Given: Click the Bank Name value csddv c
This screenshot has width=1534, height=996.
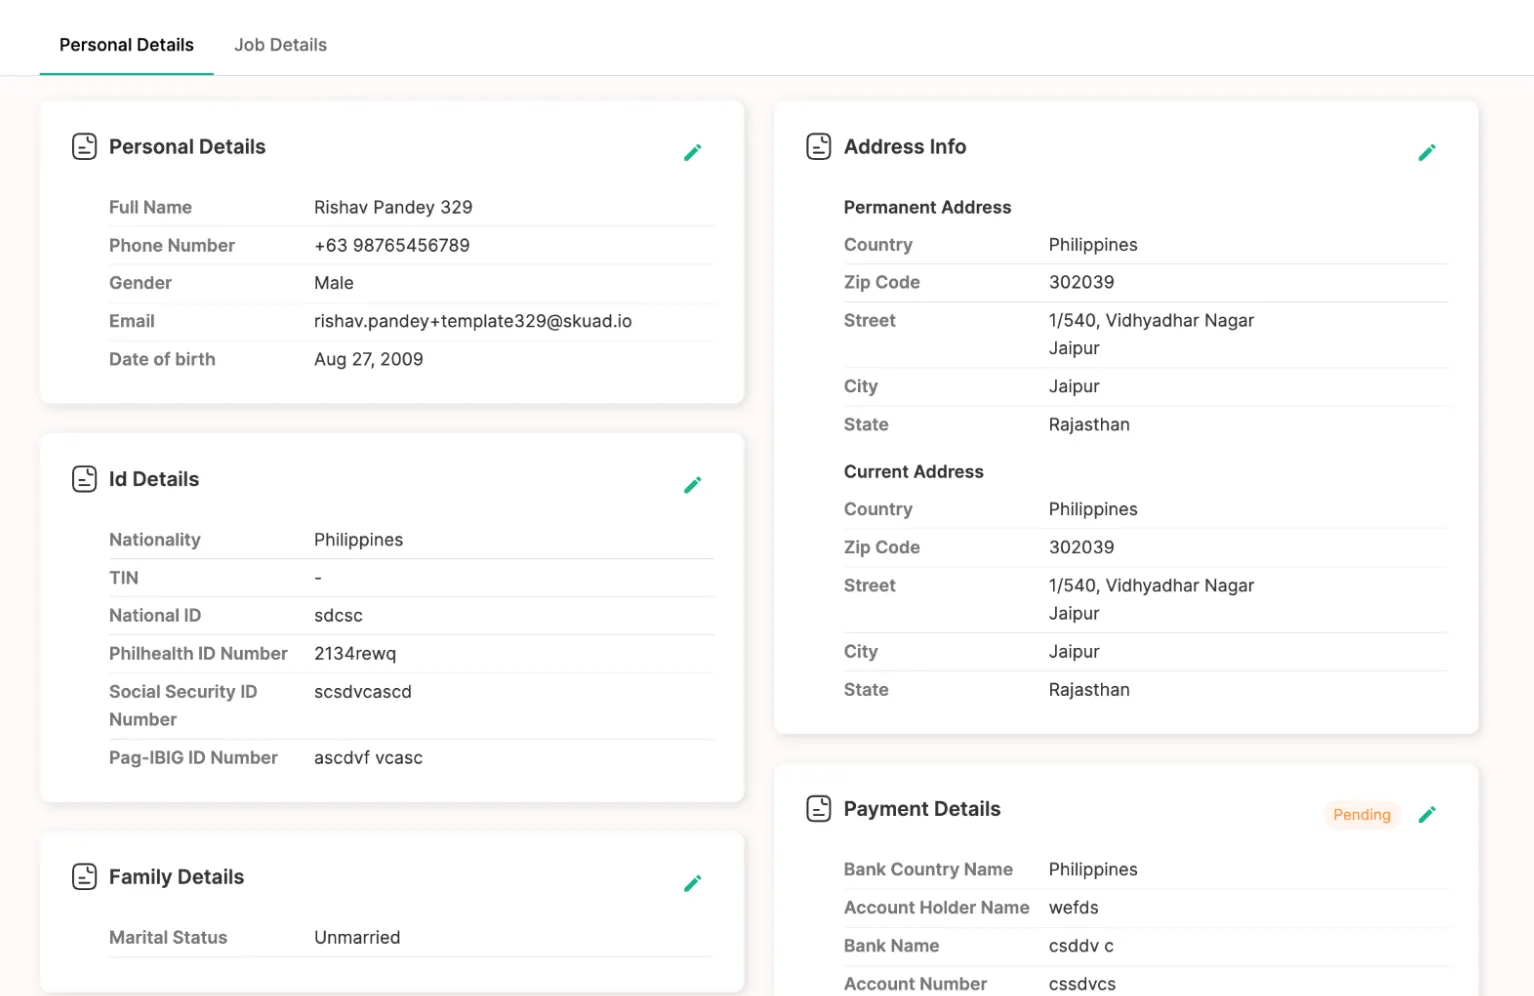Looking at the screenshot, I should pyautogui.click(x=1081, y=946).
